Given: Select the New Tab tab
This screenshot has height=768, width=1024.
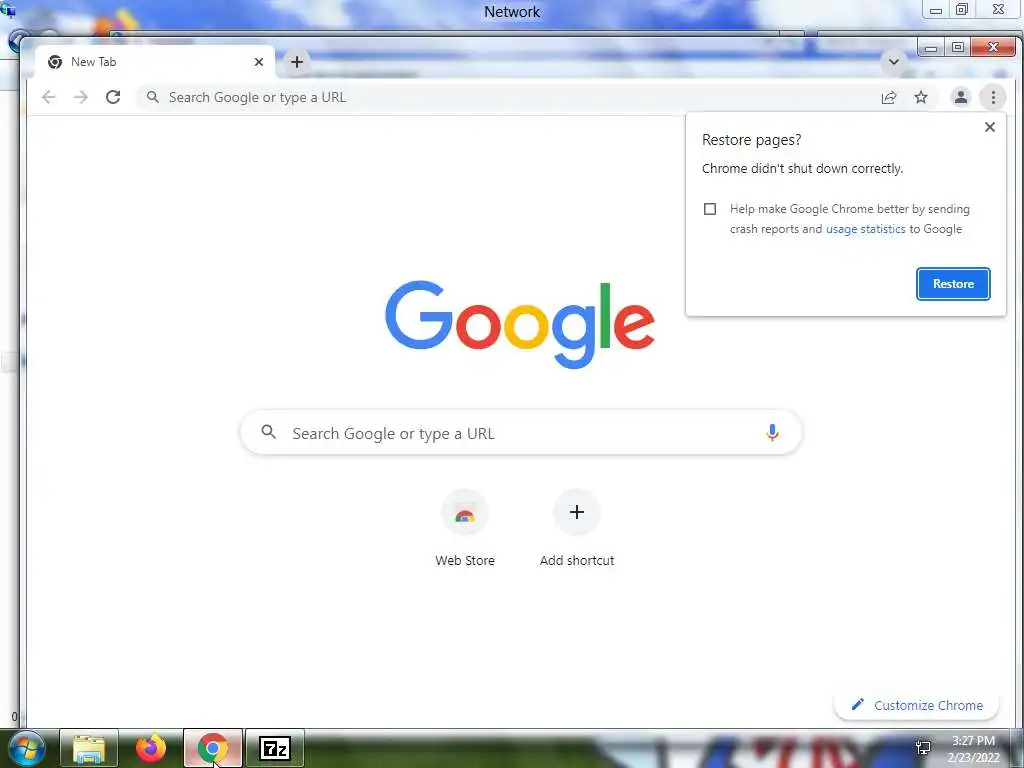Looking at the screenshot, I should point(153,62).
